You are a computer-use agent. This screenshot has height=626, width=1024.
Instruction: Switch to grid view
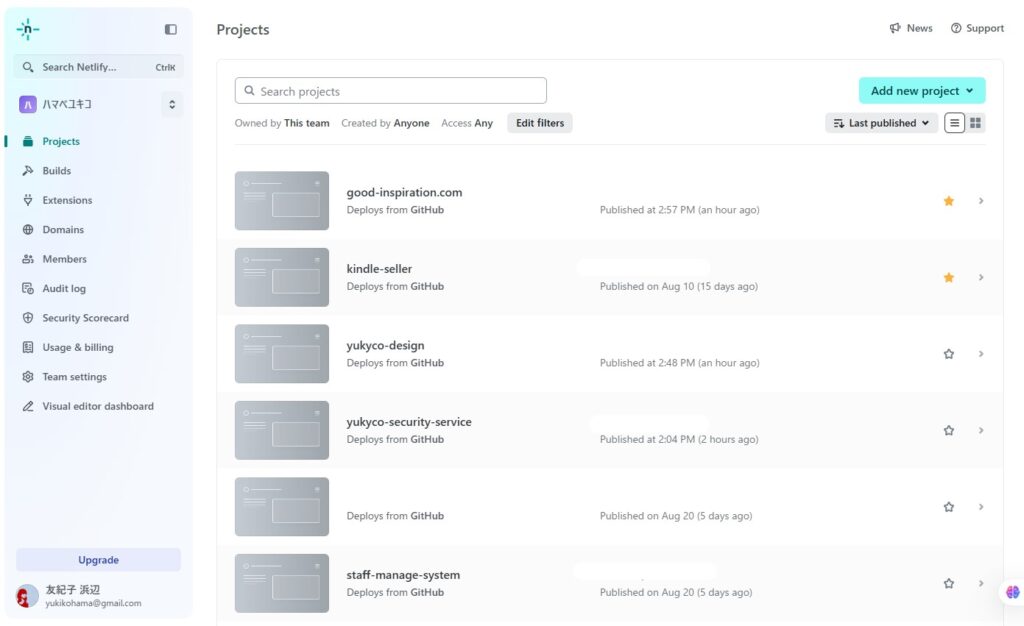tap(975, 123)
